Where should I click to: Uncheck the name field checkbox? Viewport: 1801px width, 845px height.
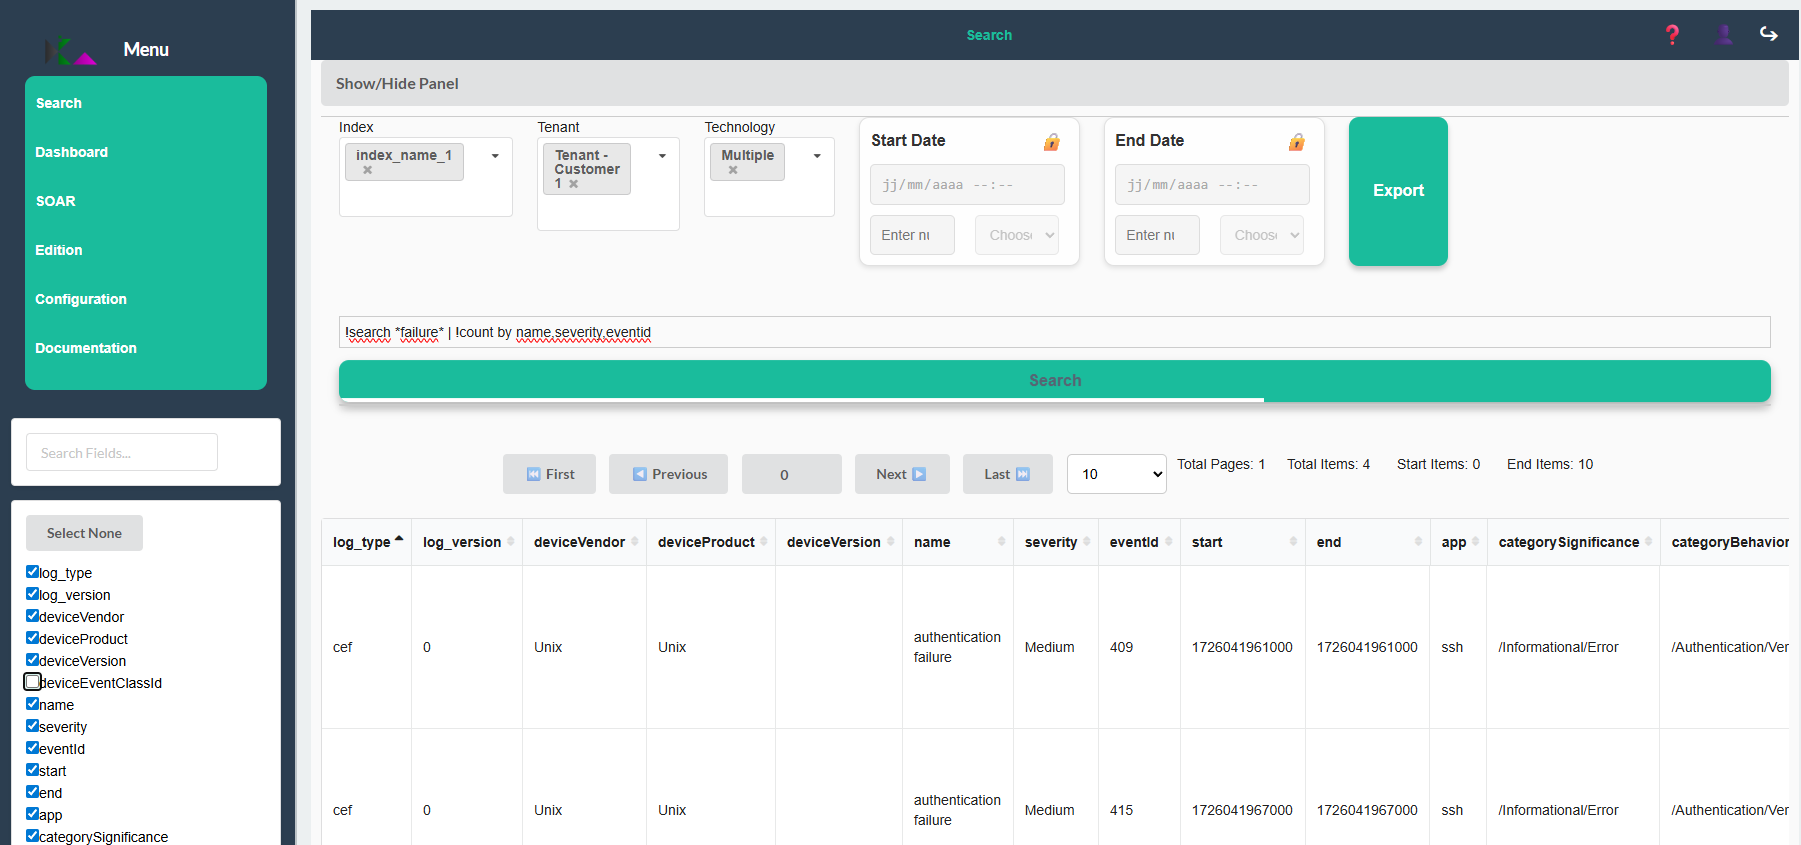pos(32,704)
